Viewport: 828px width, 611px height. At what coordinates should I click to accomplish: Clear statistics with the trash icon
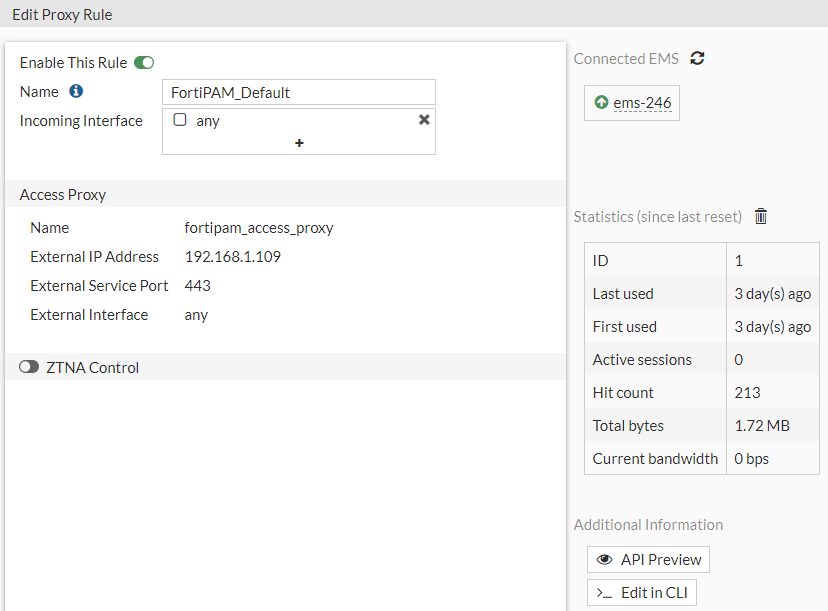click(761, 216)
